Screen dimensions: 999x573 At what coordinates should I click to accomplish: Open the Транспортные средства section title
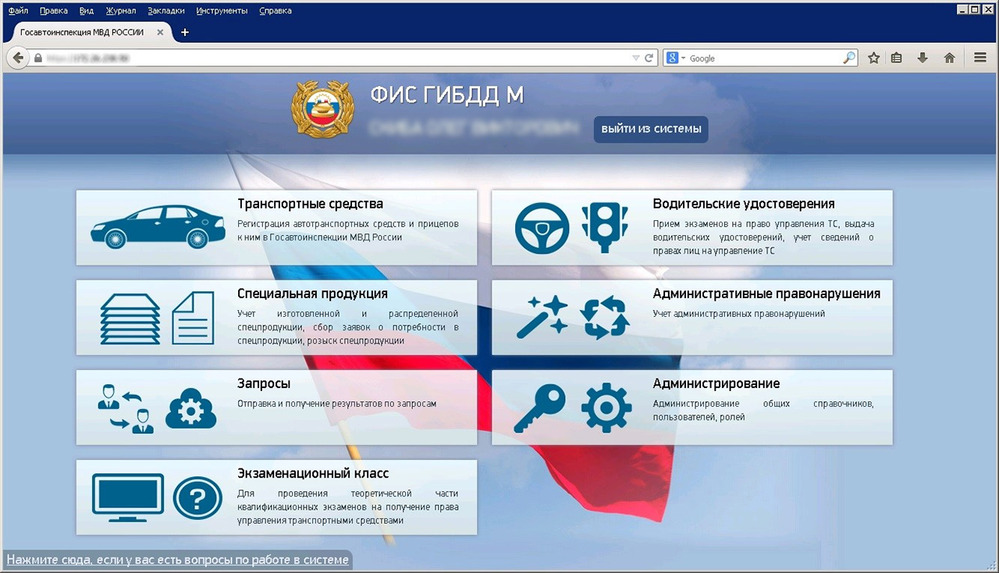click(310, 204)
